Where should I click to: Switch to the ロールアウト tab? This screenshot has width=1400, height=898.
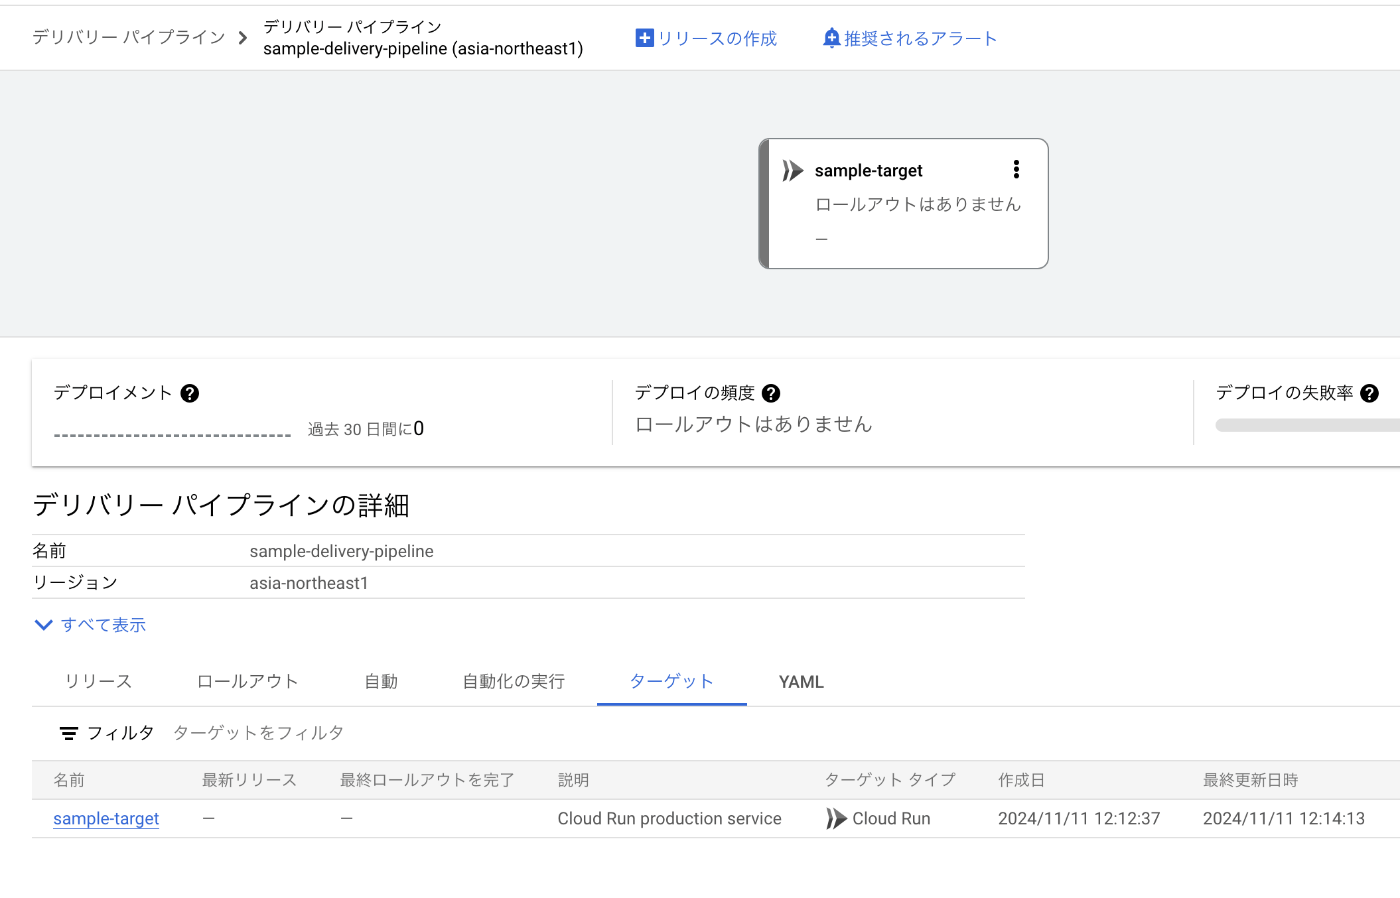click(248, 682)
